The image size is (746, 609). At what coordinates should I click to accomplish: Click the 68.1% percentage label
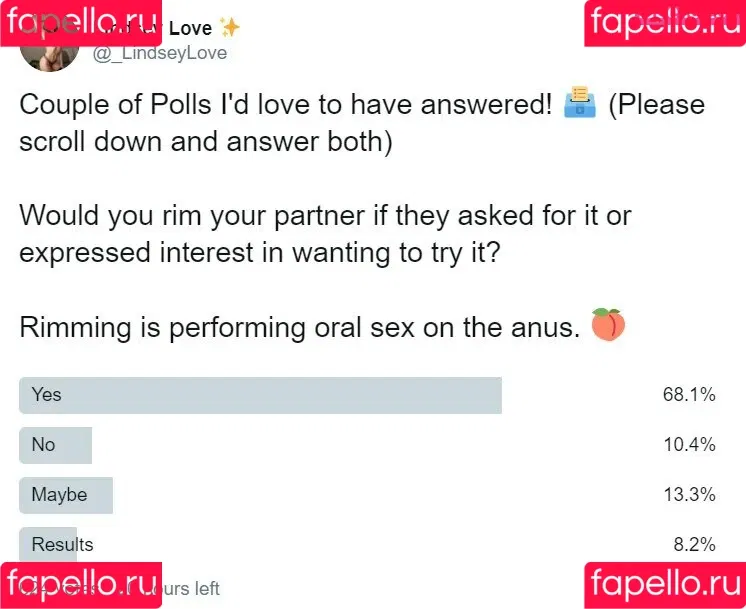(689, 394)
